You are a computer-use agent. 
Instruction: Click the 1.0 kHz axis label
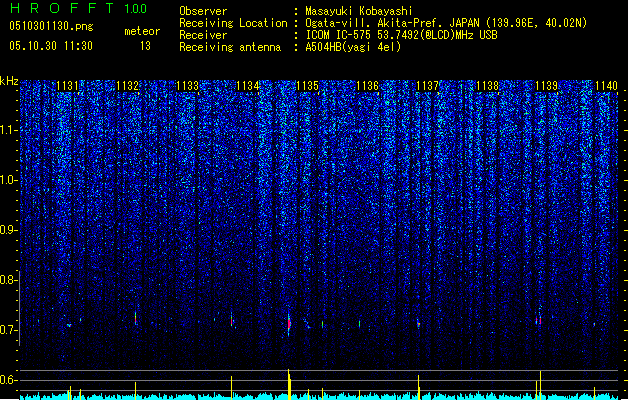click(x=8, y=181)
